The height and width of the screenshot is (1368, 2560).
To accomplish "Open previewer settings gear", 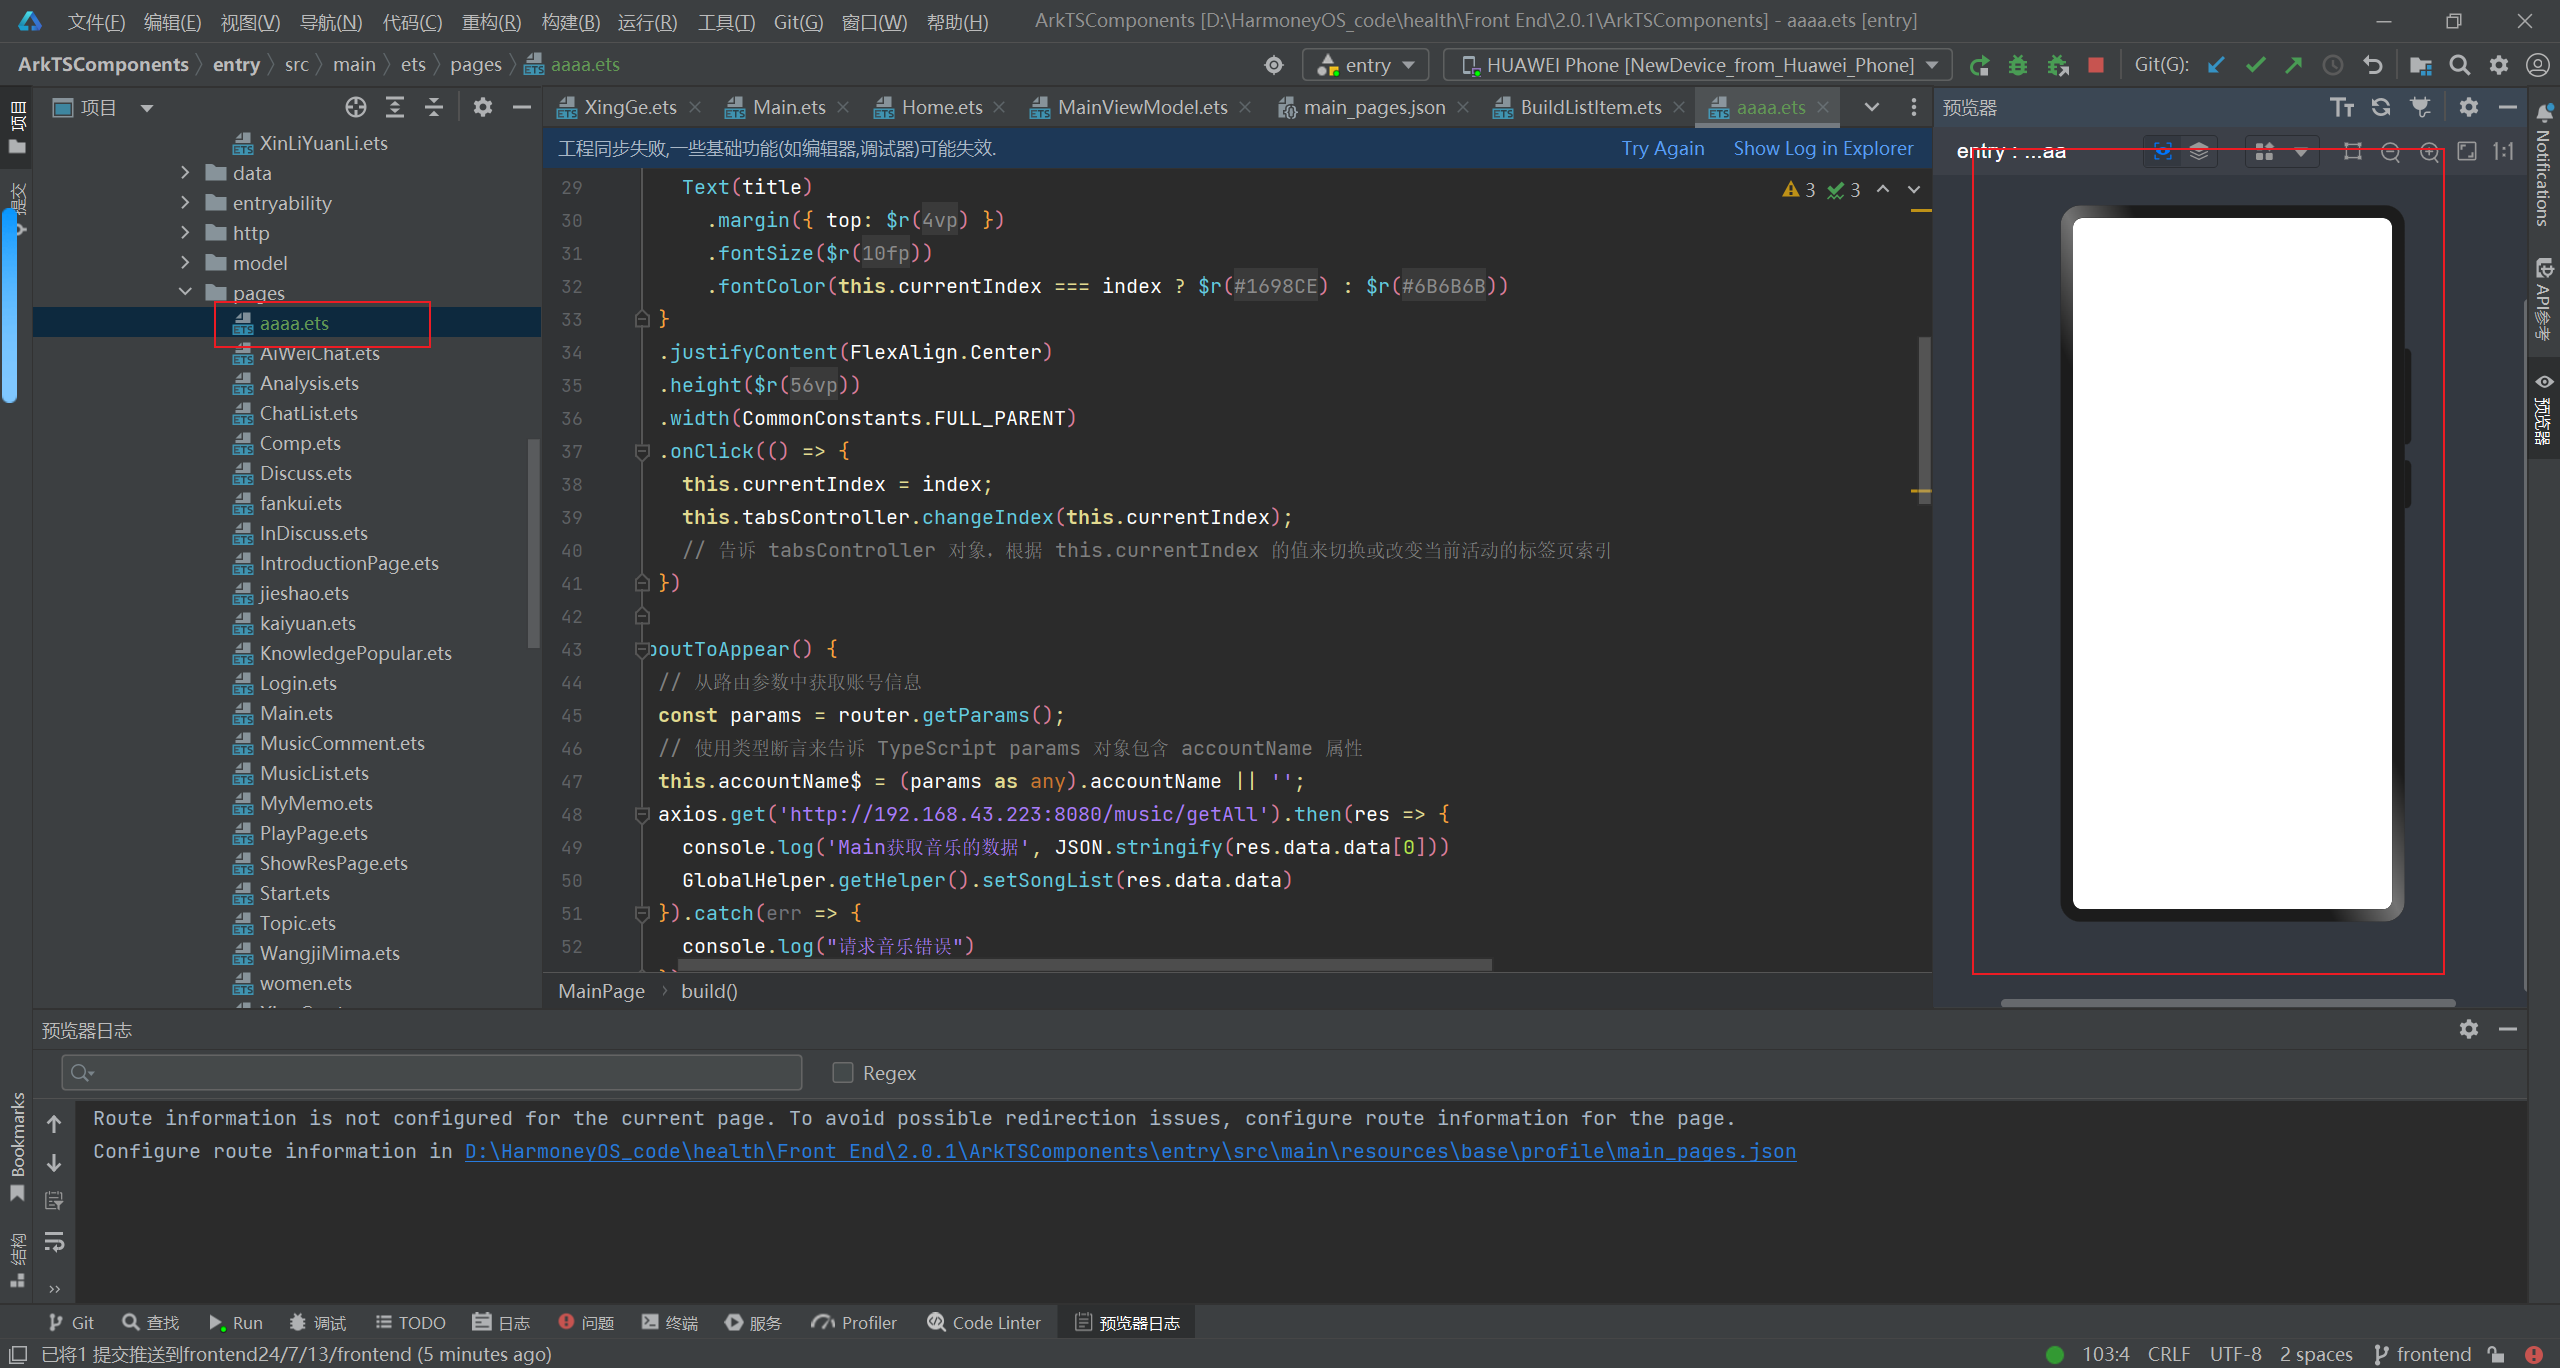I will [x=2469, y=107].
